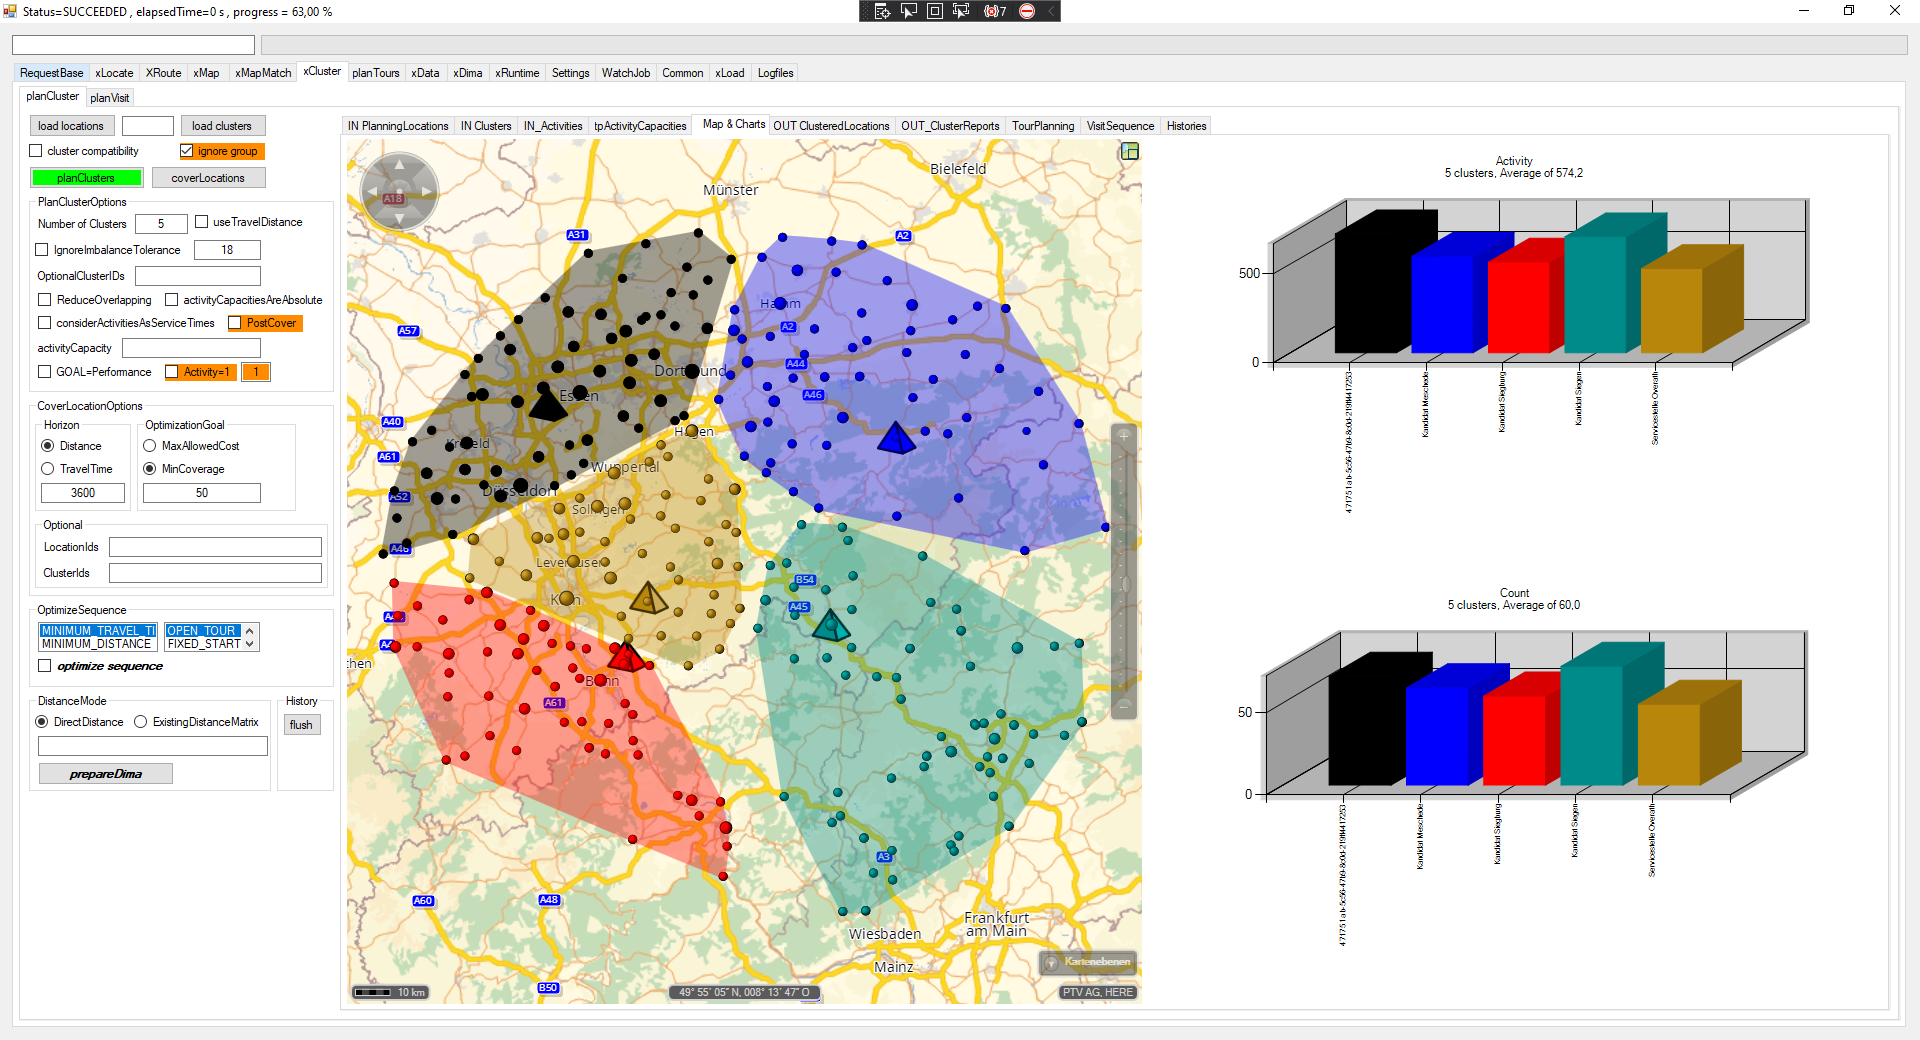This screenshot has height=1040, width=1920.
Task: Click the red stop circle debug icon
Action: point(1027,11)
